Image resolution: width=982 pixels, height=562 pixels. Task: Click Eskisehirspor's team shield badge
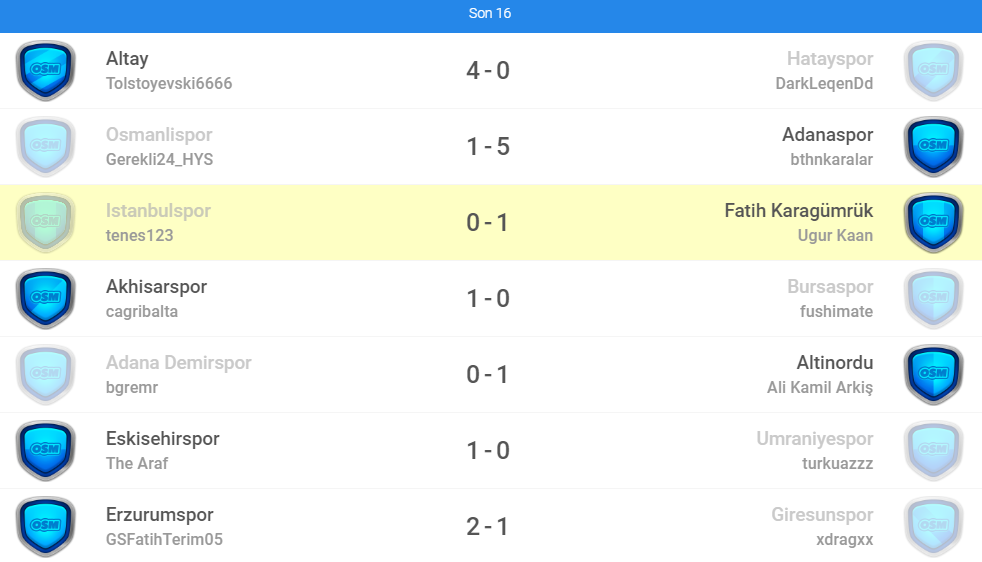(46, 450)
